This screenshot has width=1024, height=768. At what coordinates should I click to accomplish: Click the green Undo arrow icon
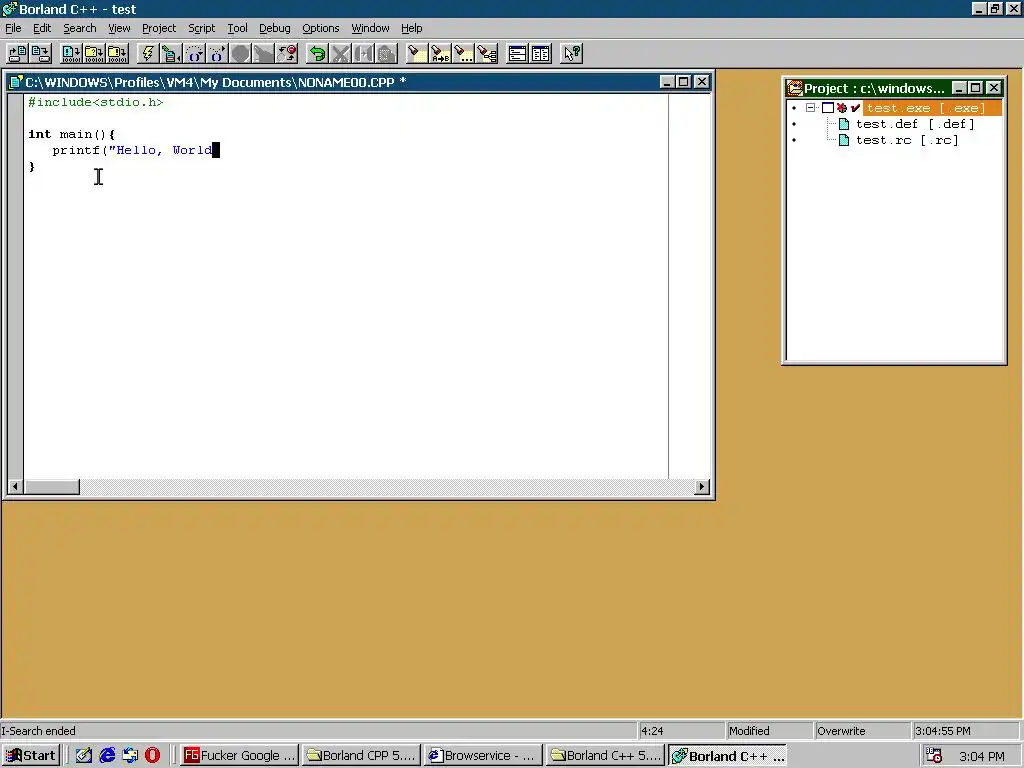[317, 54]
